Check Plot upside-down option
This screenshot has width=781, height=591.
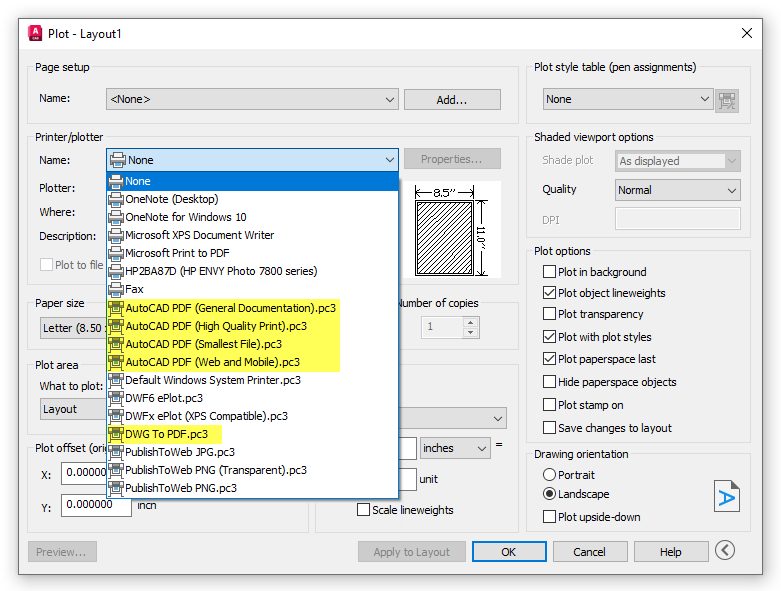pos(549,517)
